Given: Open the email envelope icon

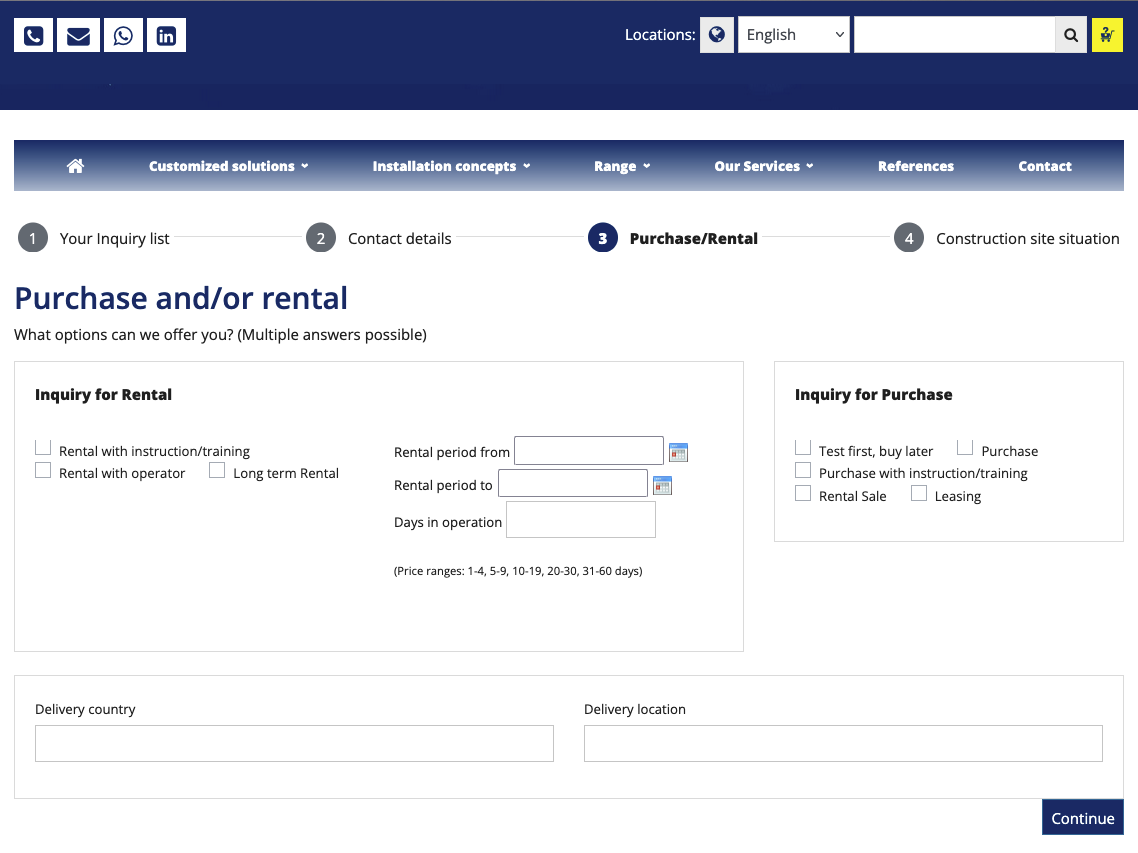Looking at the screenshot, I should (78, 36).
